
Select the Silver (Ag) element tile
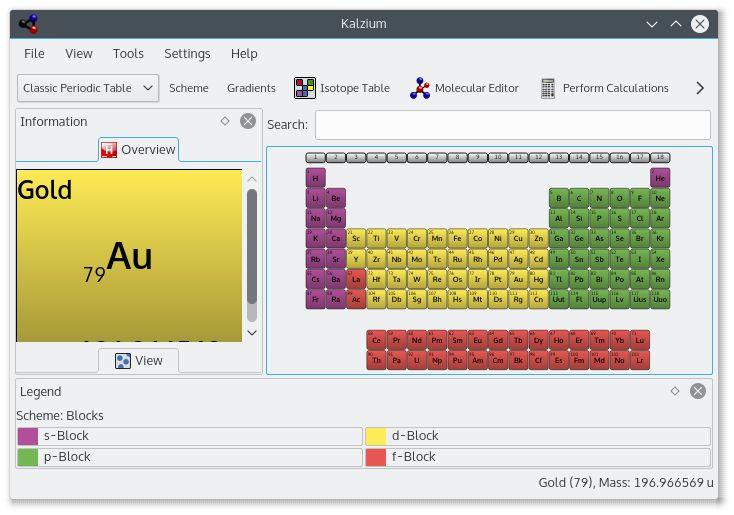tap(518, 259)
